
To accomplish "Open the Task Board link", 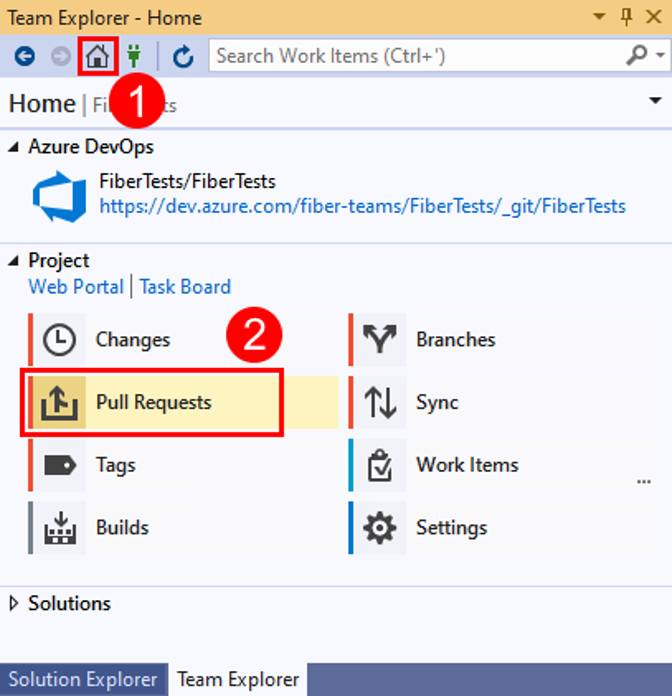I will pos(185,287).
